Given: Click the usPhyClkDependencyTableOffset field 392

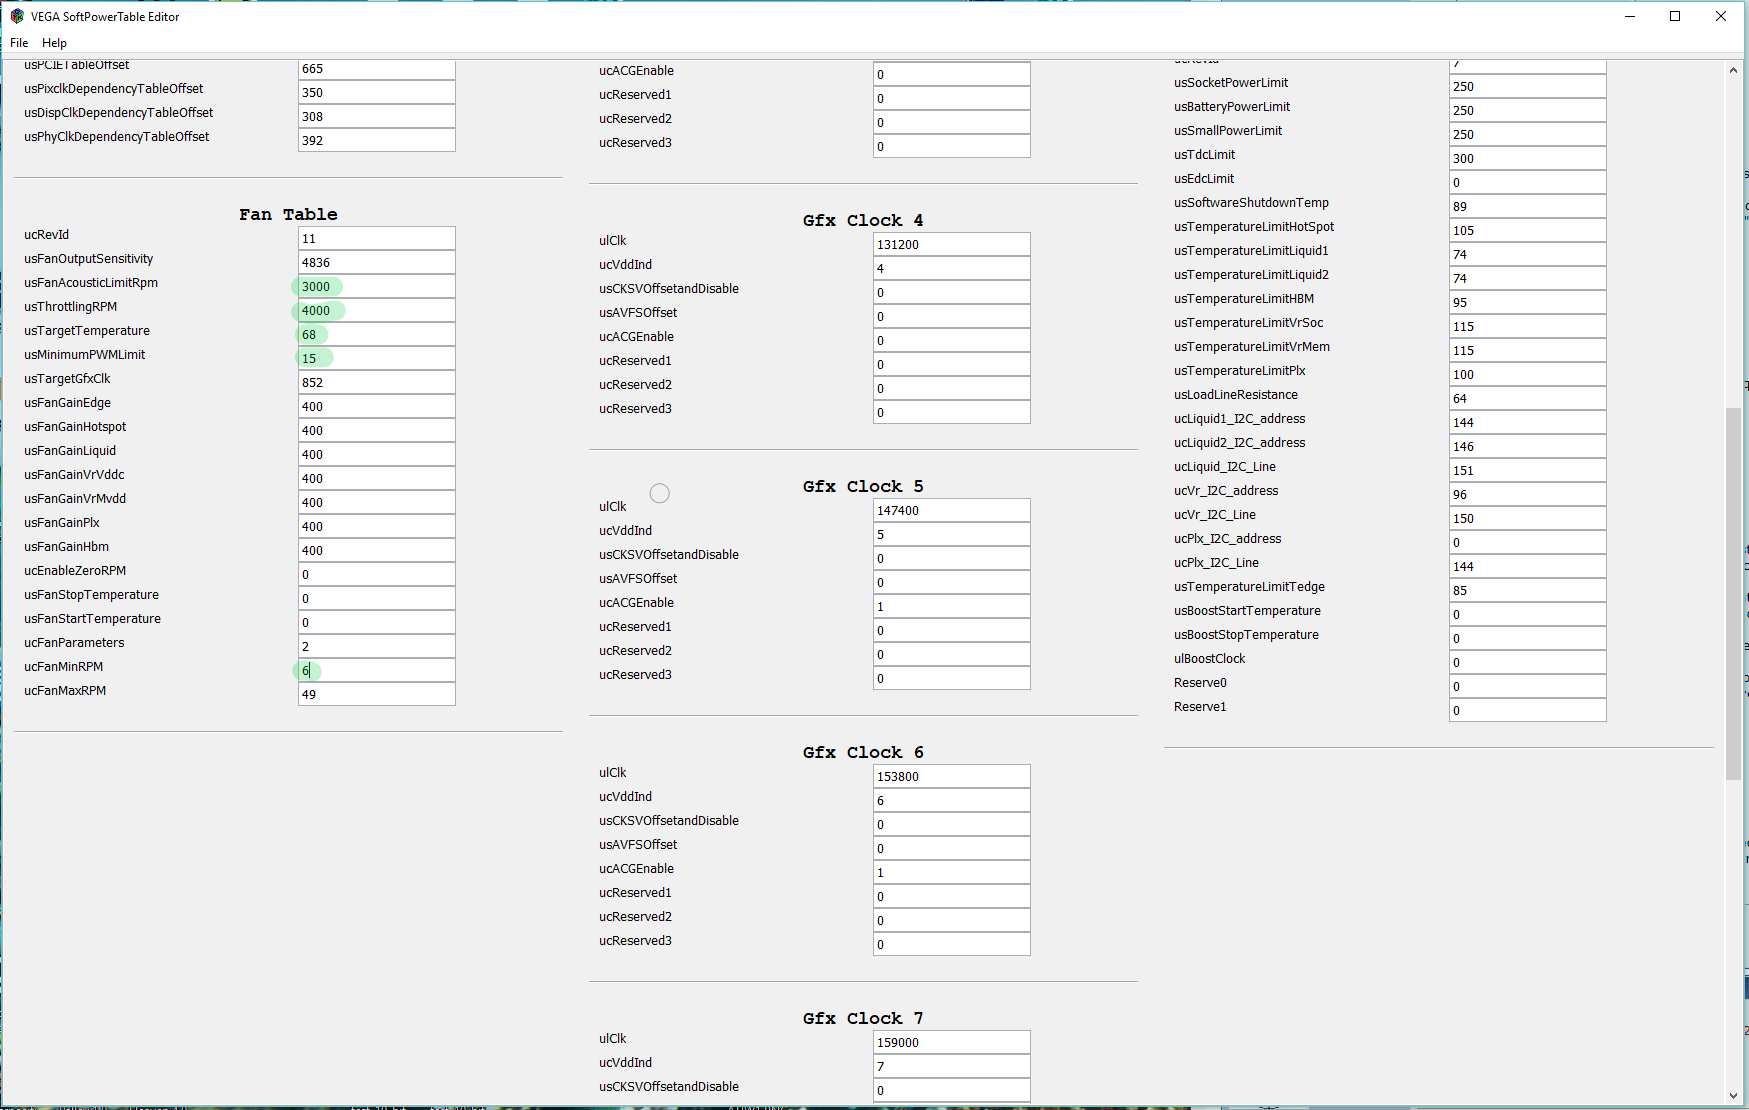Looking at the screenshot, I should 377,140.
